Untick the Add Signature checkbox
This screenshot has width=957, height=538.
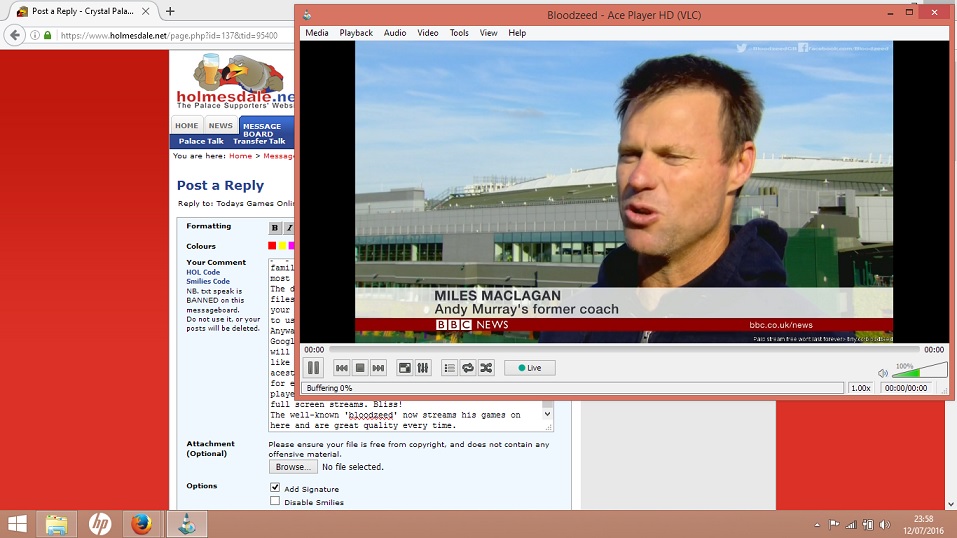pyautogui.click(x=275, y=488)
